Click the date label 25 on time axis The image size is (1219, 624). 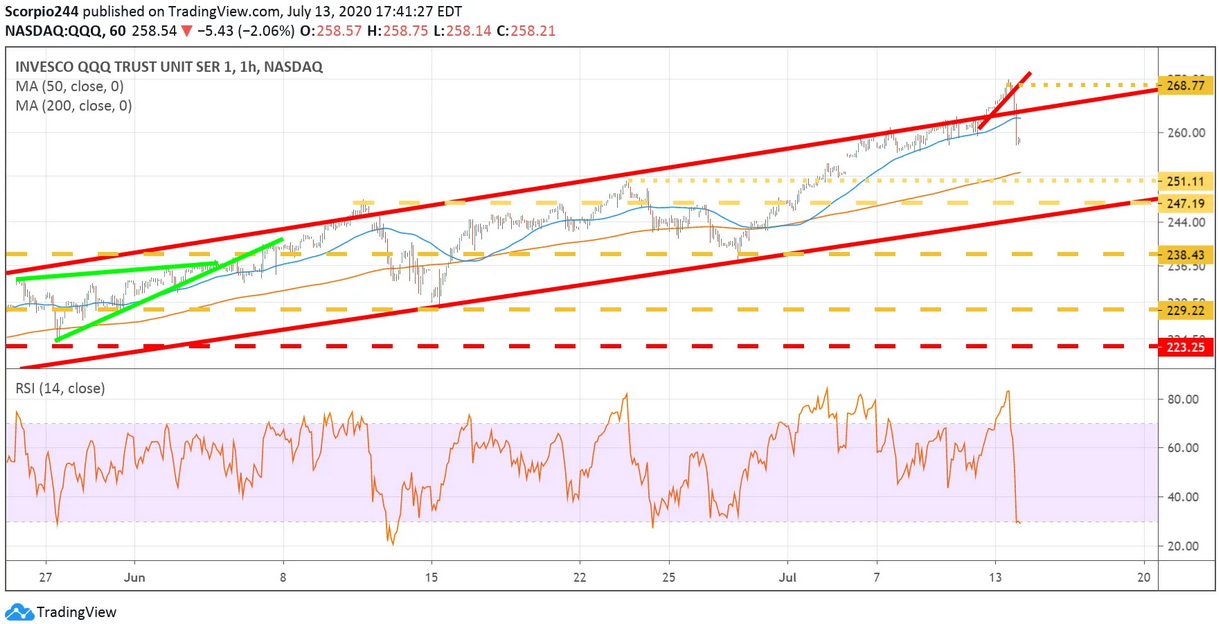669,578
